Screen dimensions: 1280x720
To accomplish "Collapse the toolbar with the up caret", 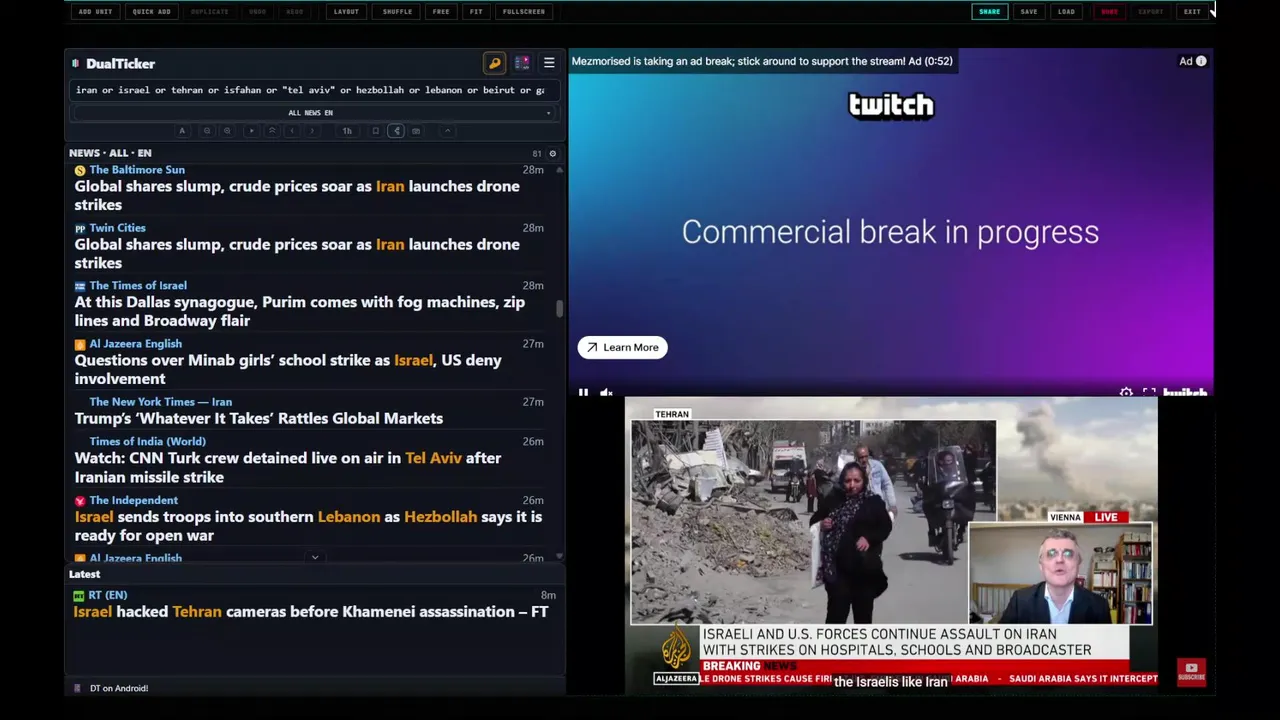I will pos(447,131).
